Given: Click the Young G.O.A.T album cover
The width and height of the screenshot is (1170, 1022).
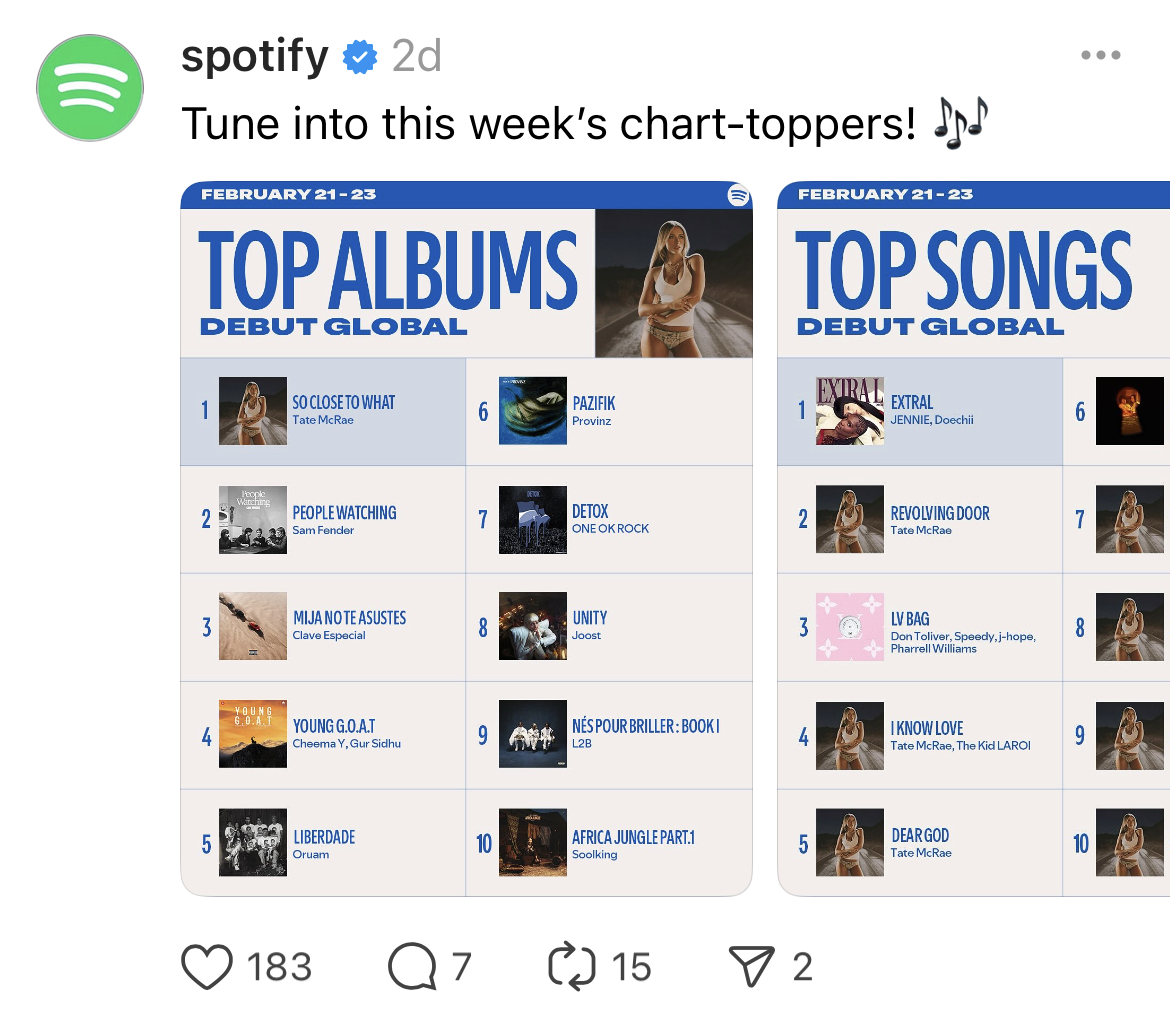Looking at the screenshot, I should pyautogui.click(x=253, y=734).
